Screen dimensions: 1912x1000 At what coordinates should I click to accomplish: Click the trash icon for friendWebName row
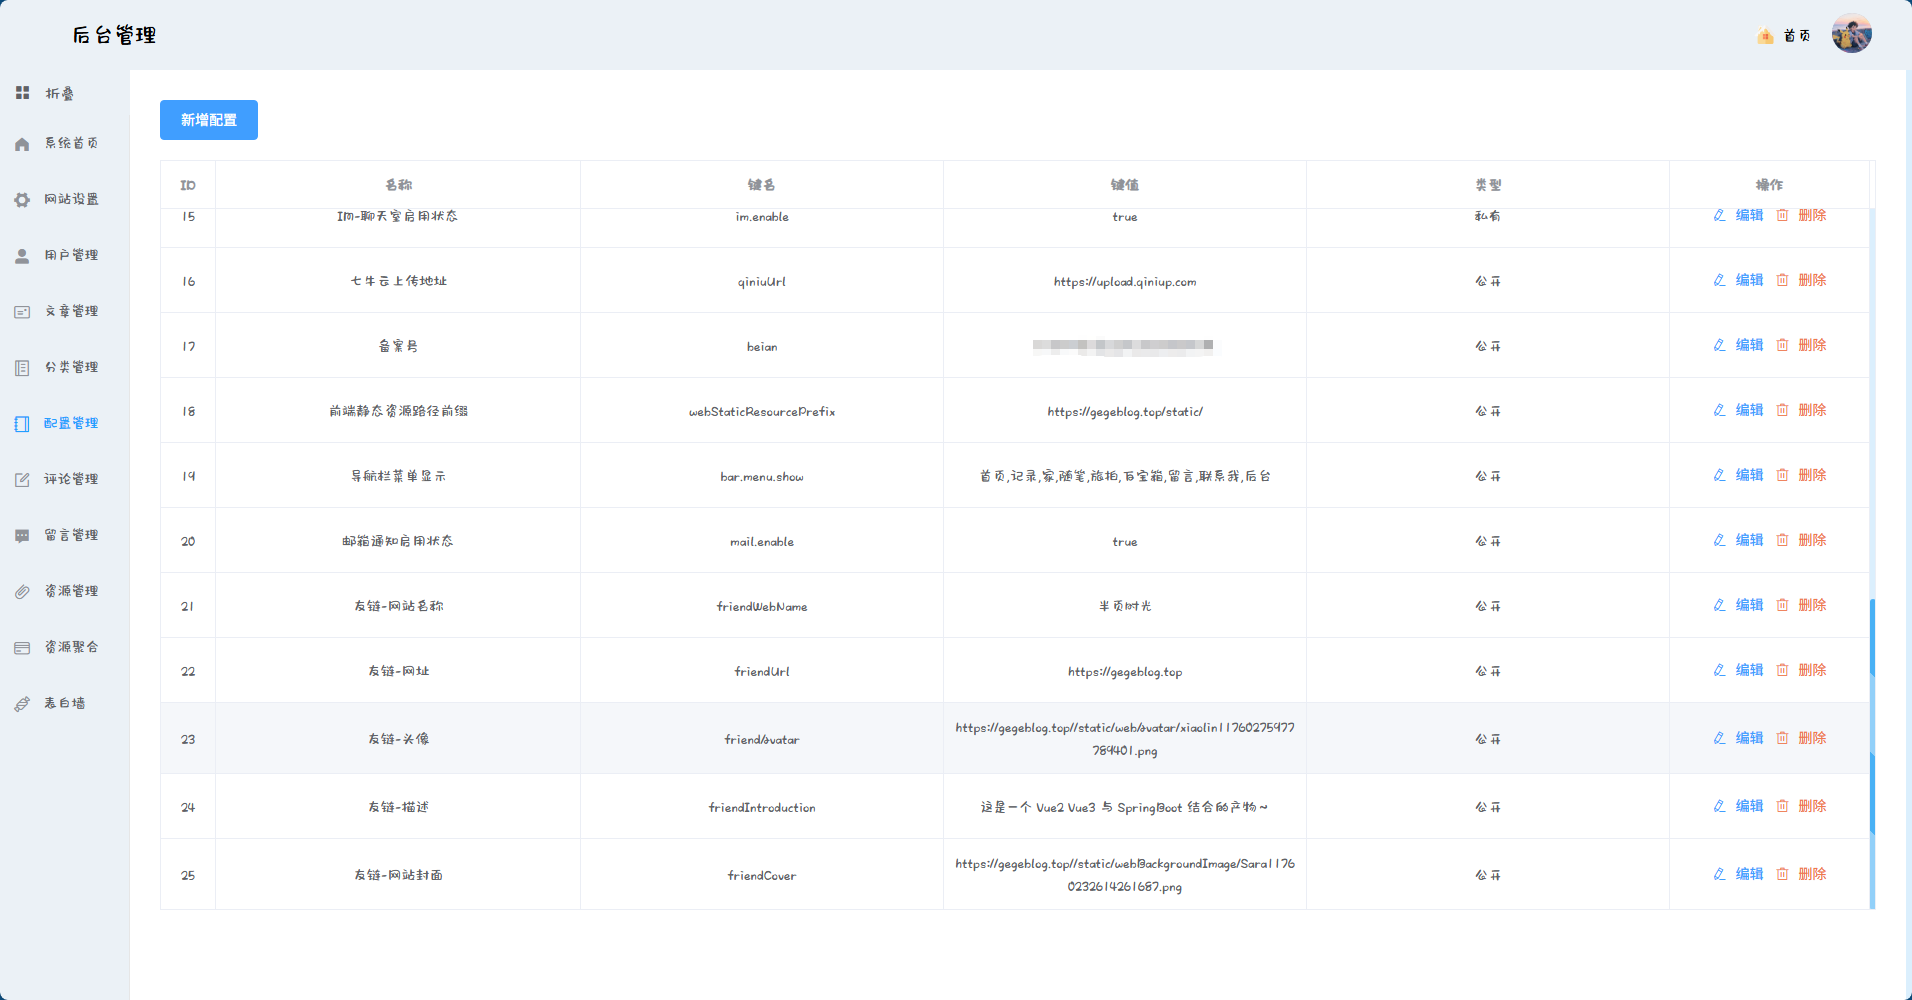click(x=1782, y=605)
